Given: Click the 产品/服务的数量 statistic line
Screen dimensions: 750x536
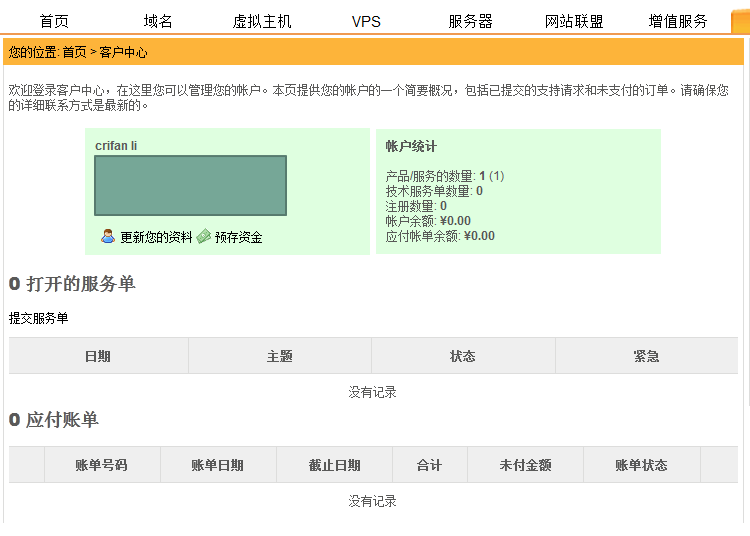Looking at the screenshot, I should coord(445,176).
